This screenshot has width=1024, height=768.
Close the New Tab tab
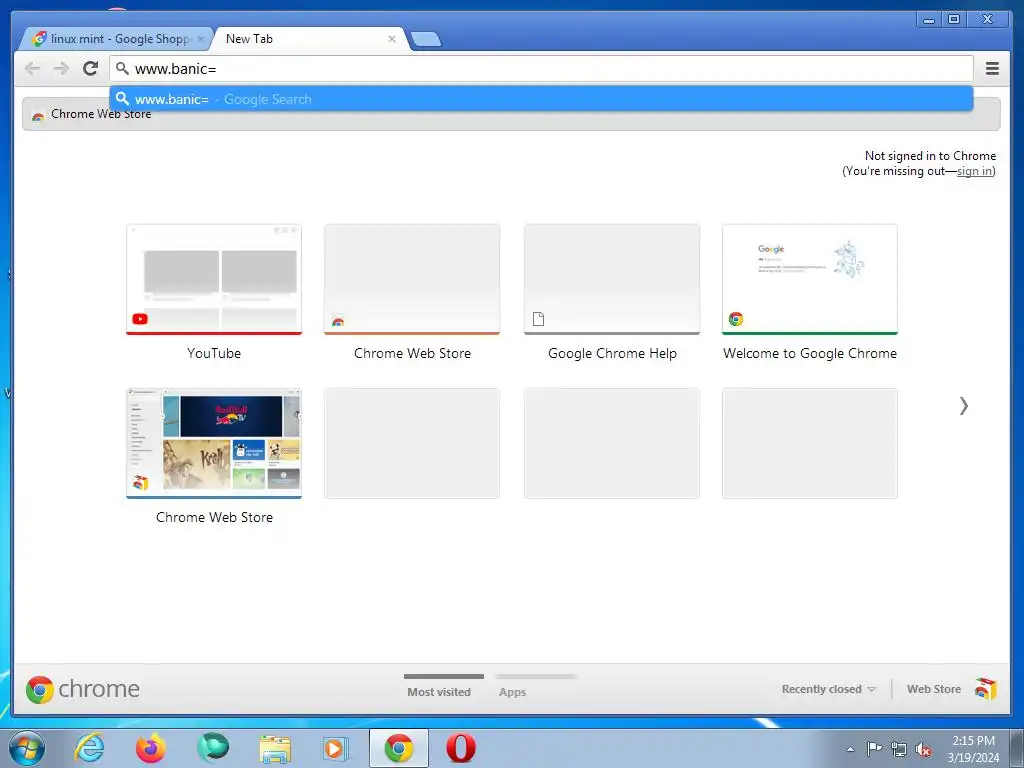click(392, 39)
